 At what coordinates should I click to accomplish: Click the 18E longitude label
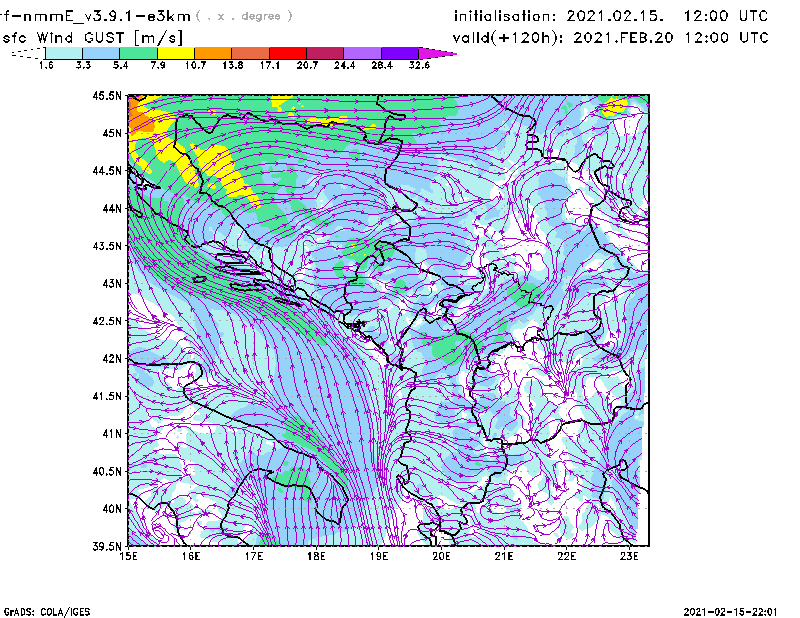(x=316, y=556)
